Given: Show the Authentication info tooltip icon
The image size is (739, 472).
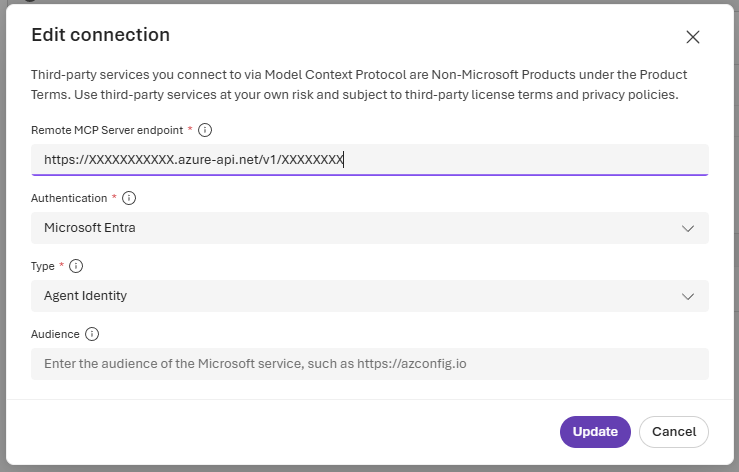Looking at the screenshot, I should (129, 198).
